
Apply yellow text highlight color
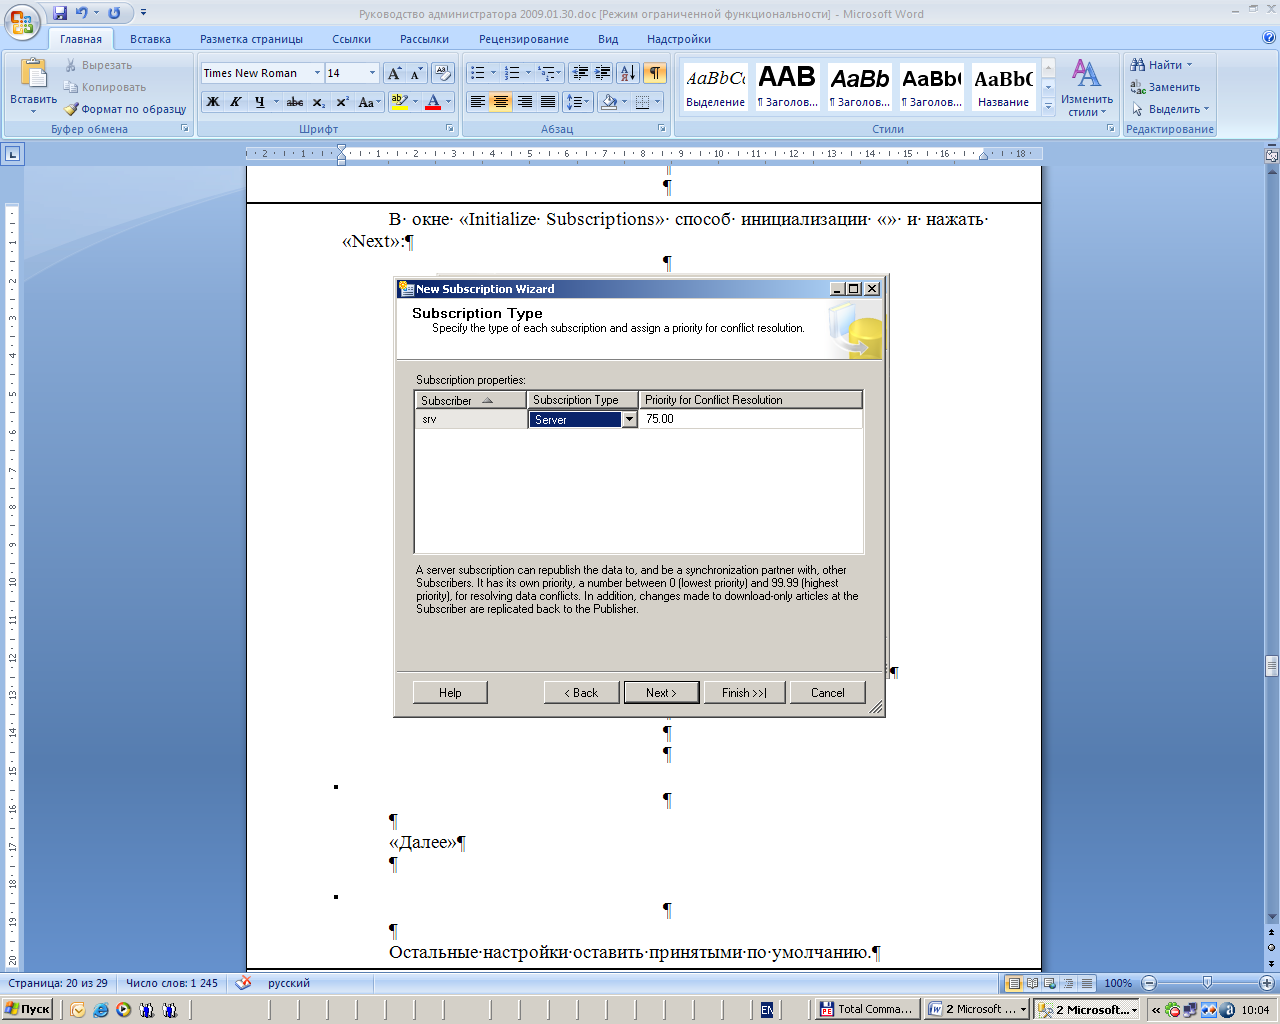pyautogui.click(x=399, y=102)
